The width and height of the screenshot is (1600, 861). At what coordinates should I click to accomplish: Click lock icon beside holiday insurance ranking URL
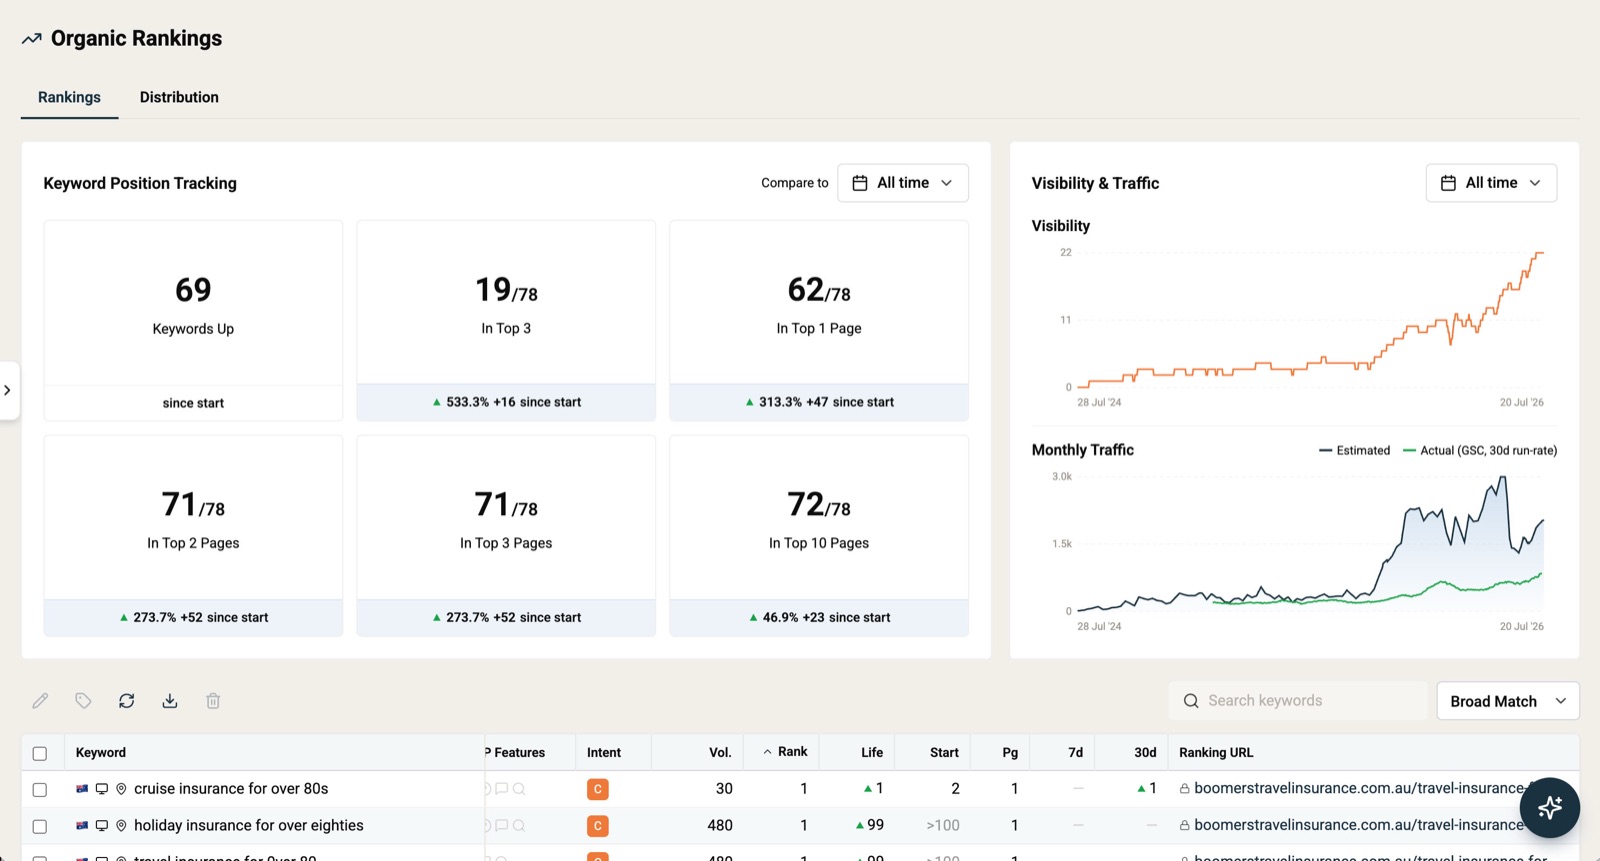(1184, 826)
